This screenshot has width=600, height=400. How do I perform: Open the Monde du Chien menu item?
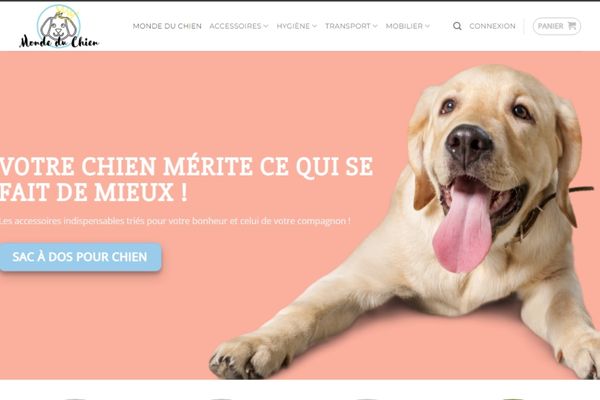[167, 26]
